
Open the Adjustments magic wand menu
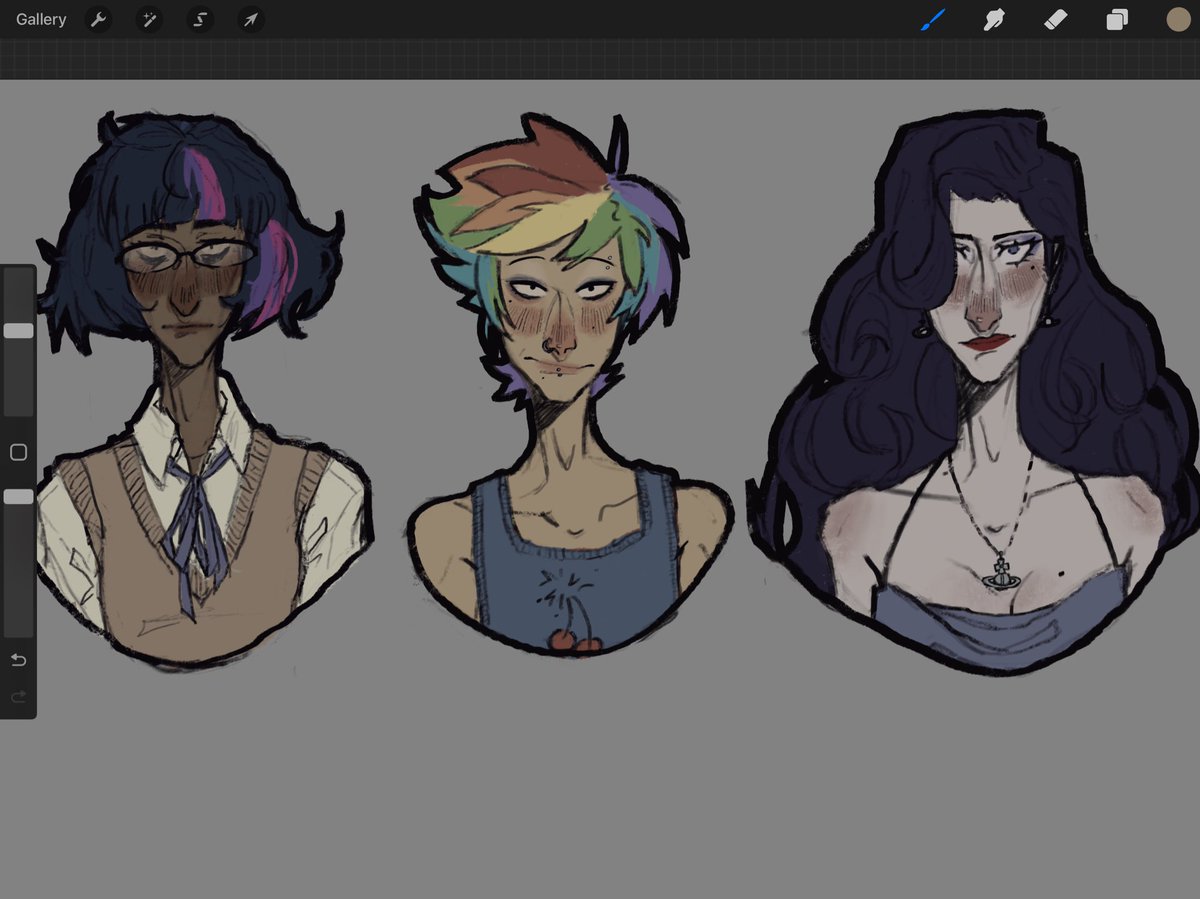point(149,19)
